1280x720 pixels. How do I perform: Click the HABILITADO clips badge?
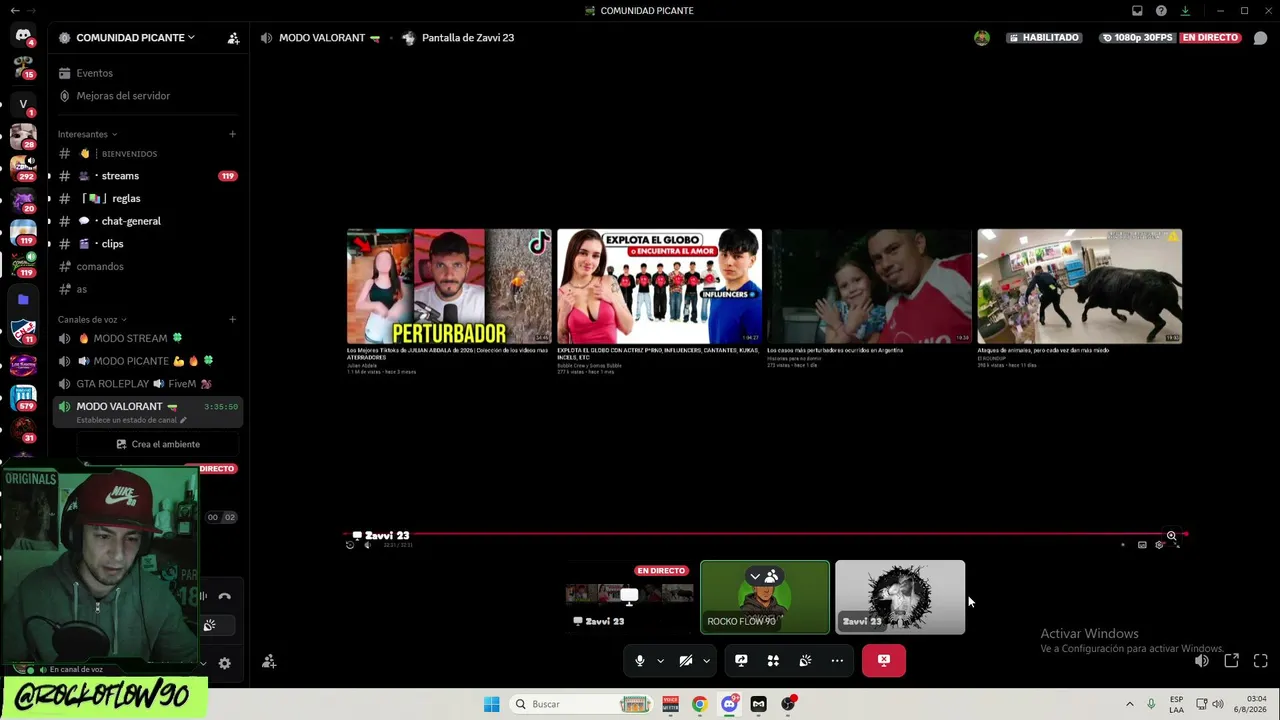(x=1043, y=38)
